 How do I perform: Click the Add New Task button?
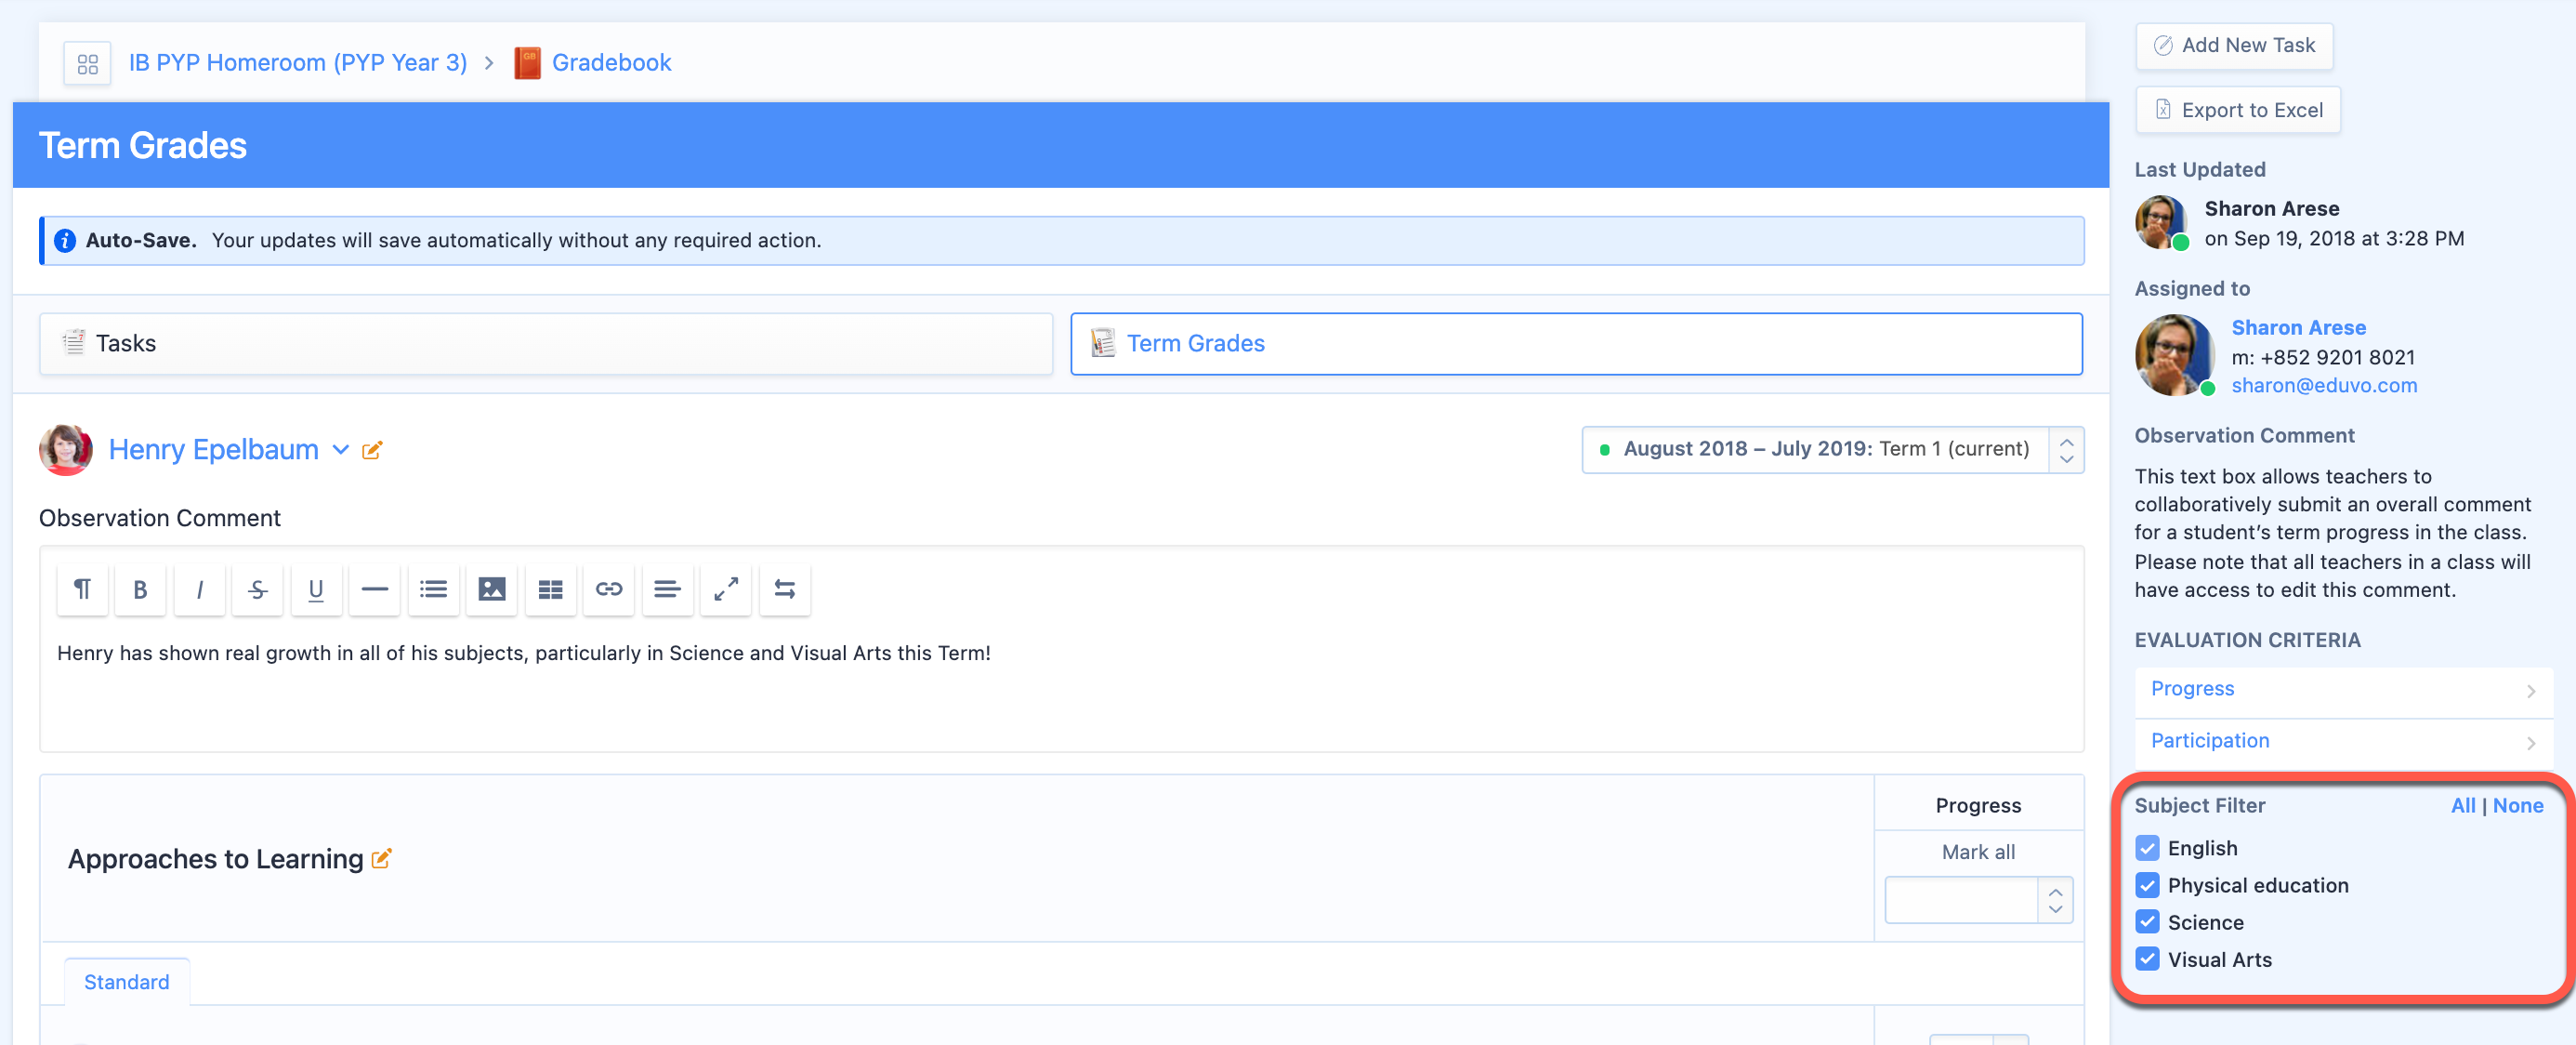2234,46
